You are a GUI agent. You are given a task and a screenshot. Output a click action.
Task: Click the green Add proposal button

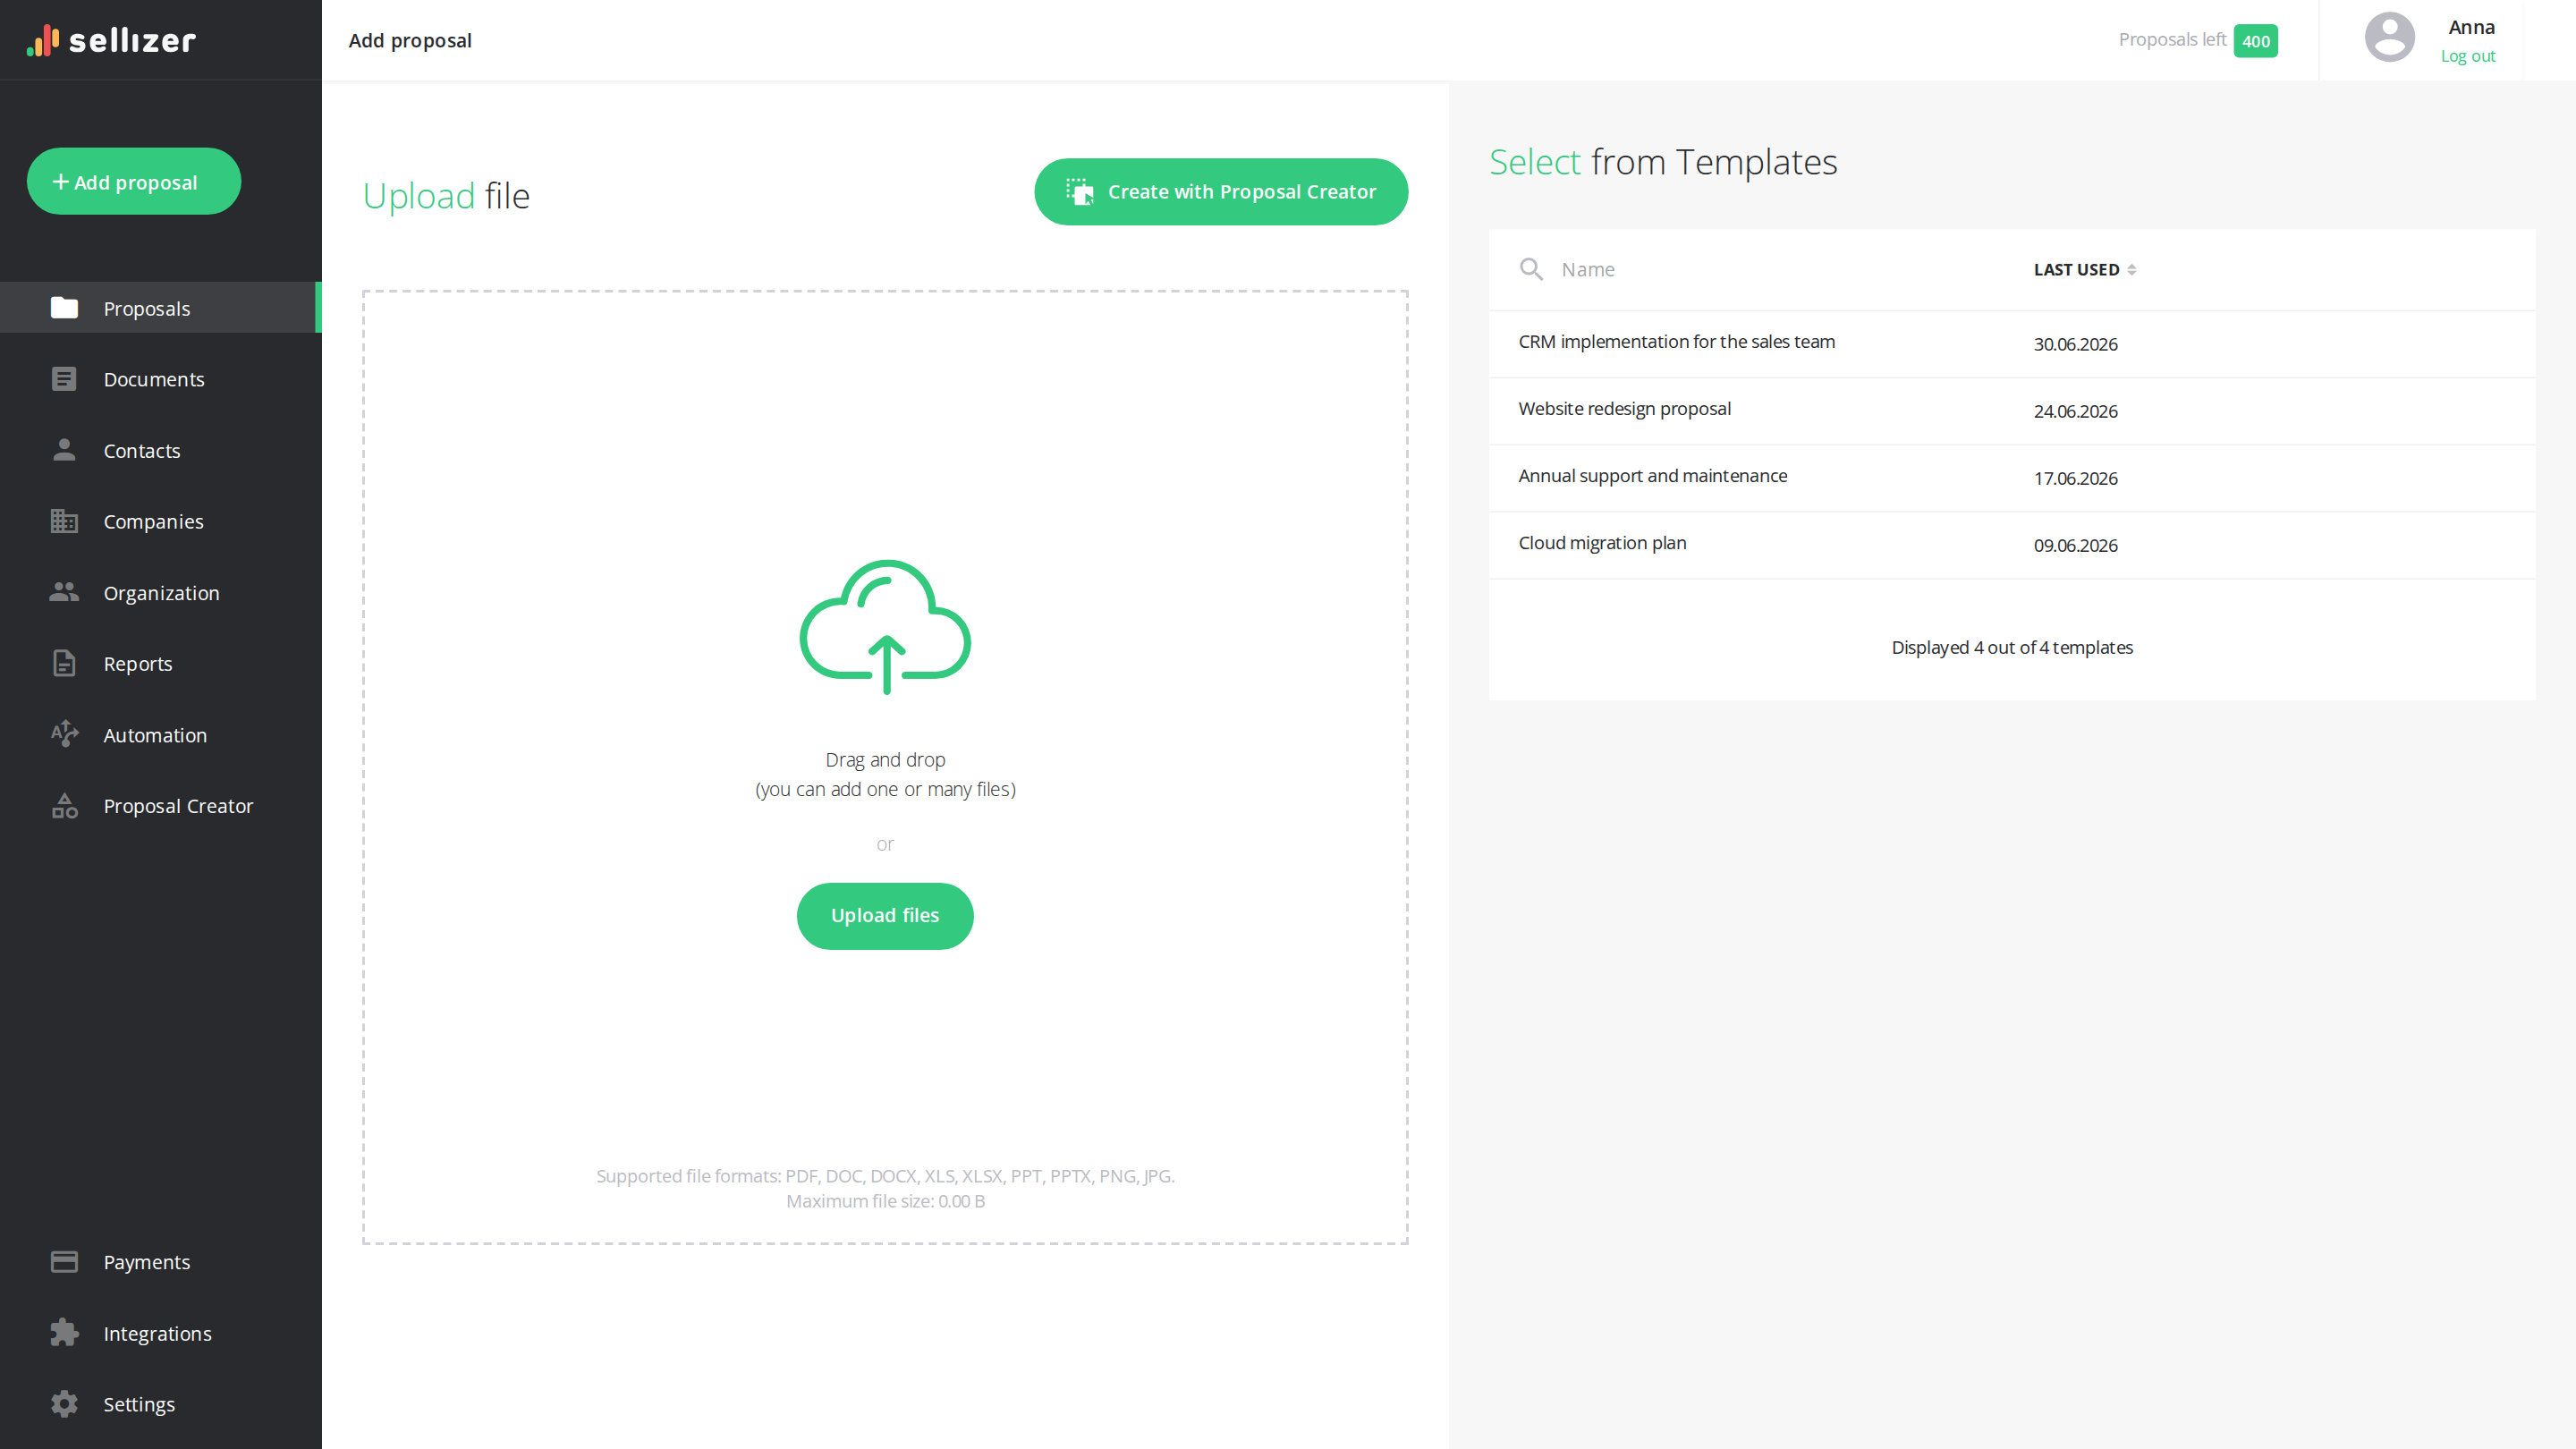[134, 181]
